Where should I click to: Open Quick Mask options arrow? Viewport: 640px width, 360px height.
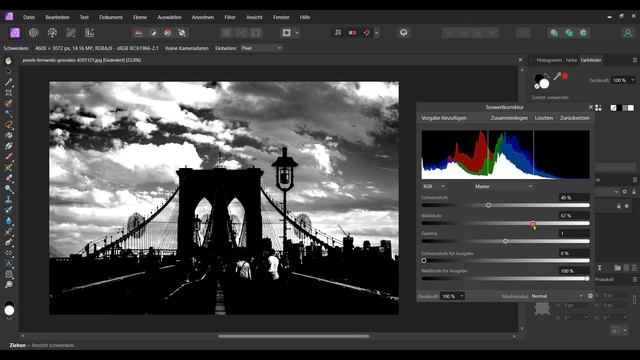point(297,33)
